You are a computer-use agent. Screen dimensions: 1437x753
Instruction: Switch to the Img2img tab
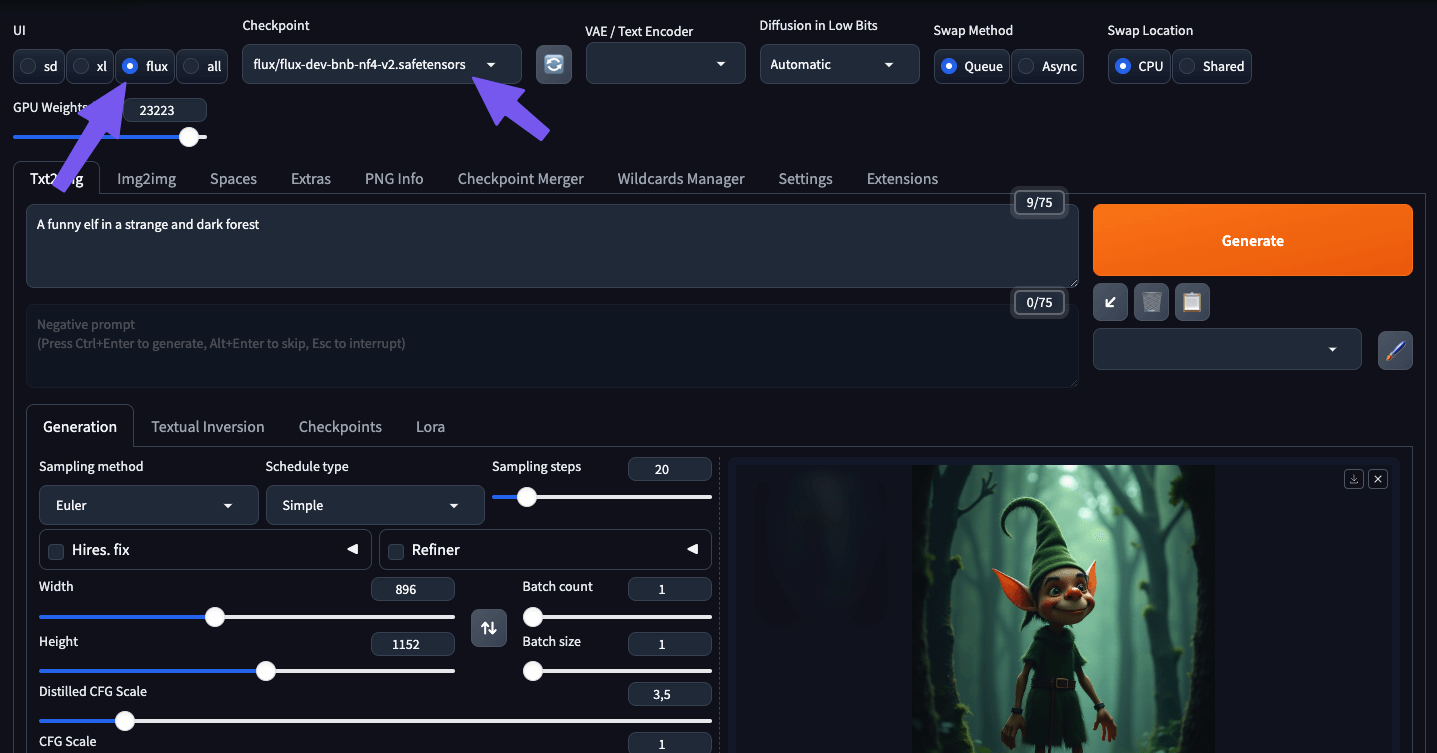[146, 178]
